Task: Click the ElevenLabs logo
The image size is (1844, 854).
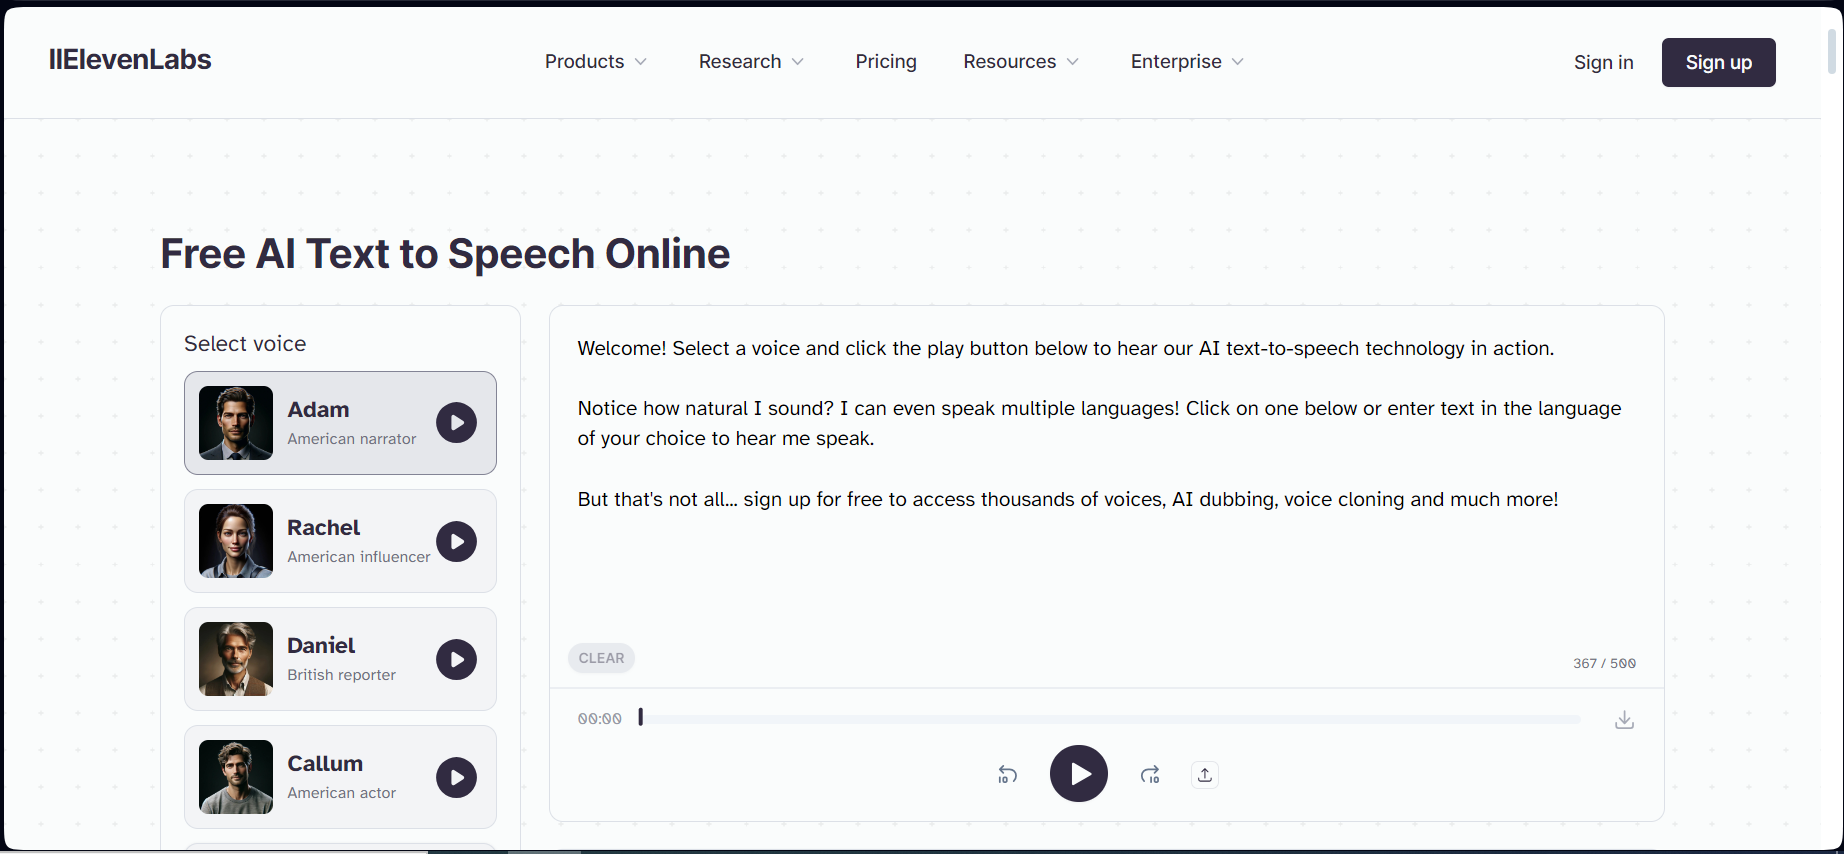Action: pyautogui.click(x=130, y=60)
